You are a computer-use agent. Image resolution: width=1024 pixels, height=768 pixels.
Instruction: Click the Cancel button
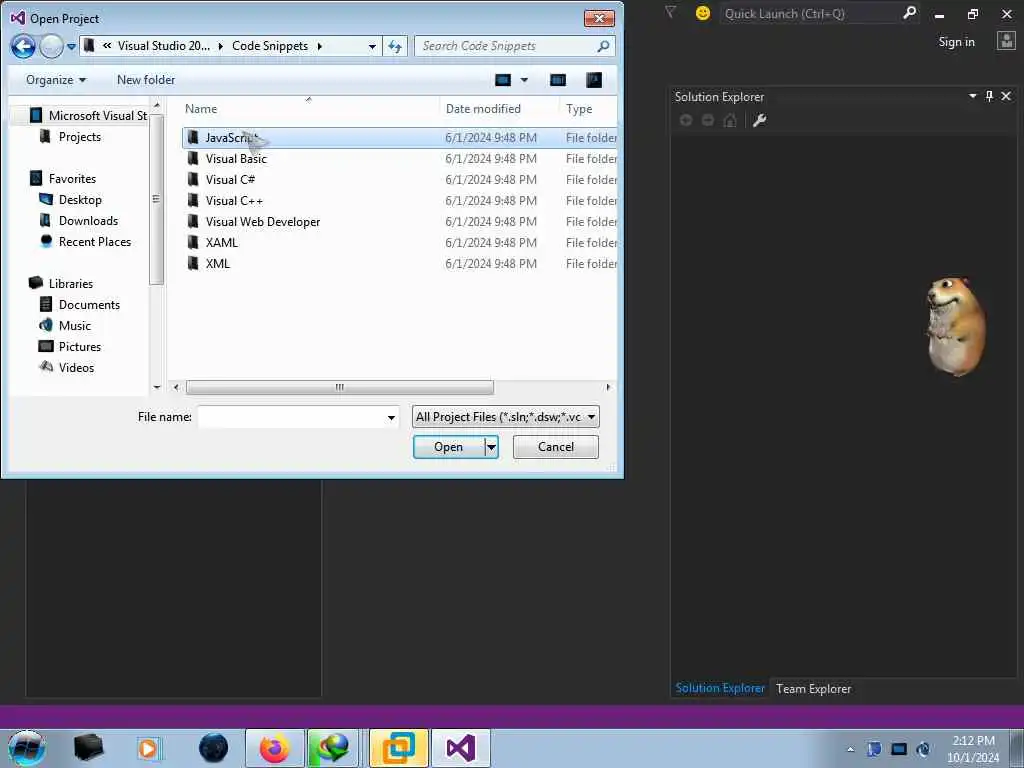click(x=556, y=447)
